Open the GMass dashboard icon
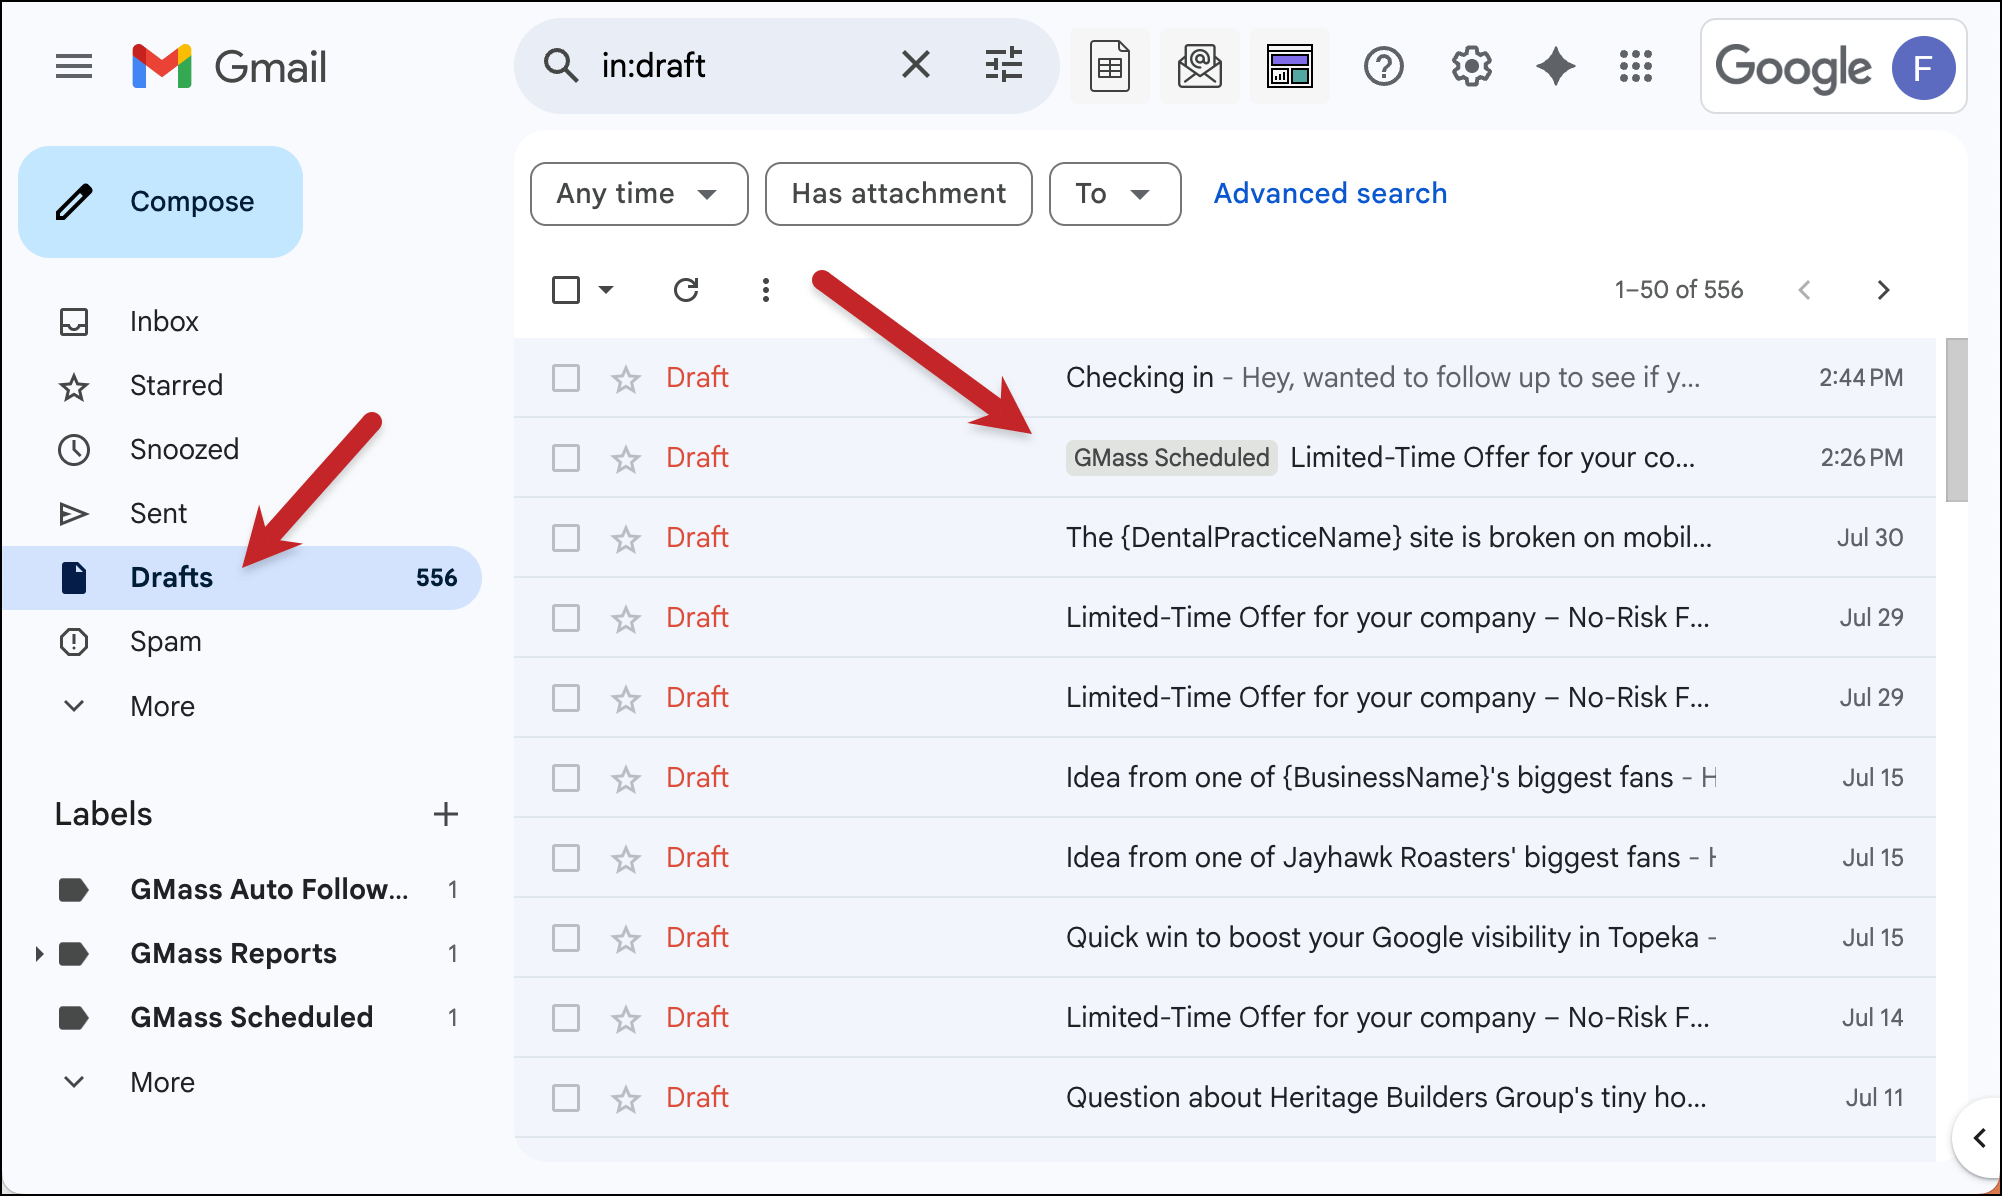The image size is (2002, 1196). 1289,67
